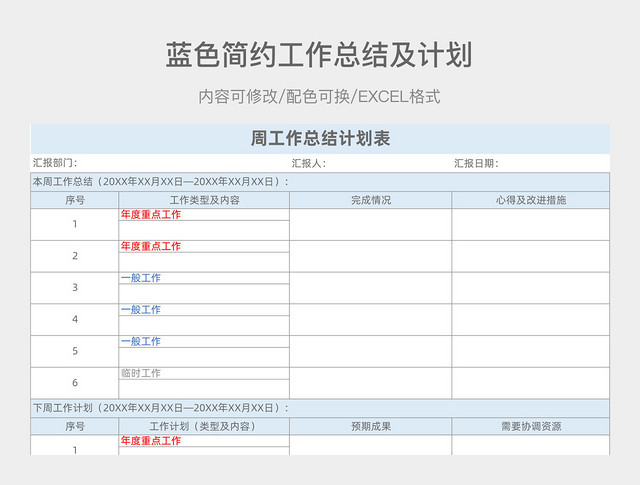Click serial number 2 cell

pyautogui.click(x=75, y=256)
